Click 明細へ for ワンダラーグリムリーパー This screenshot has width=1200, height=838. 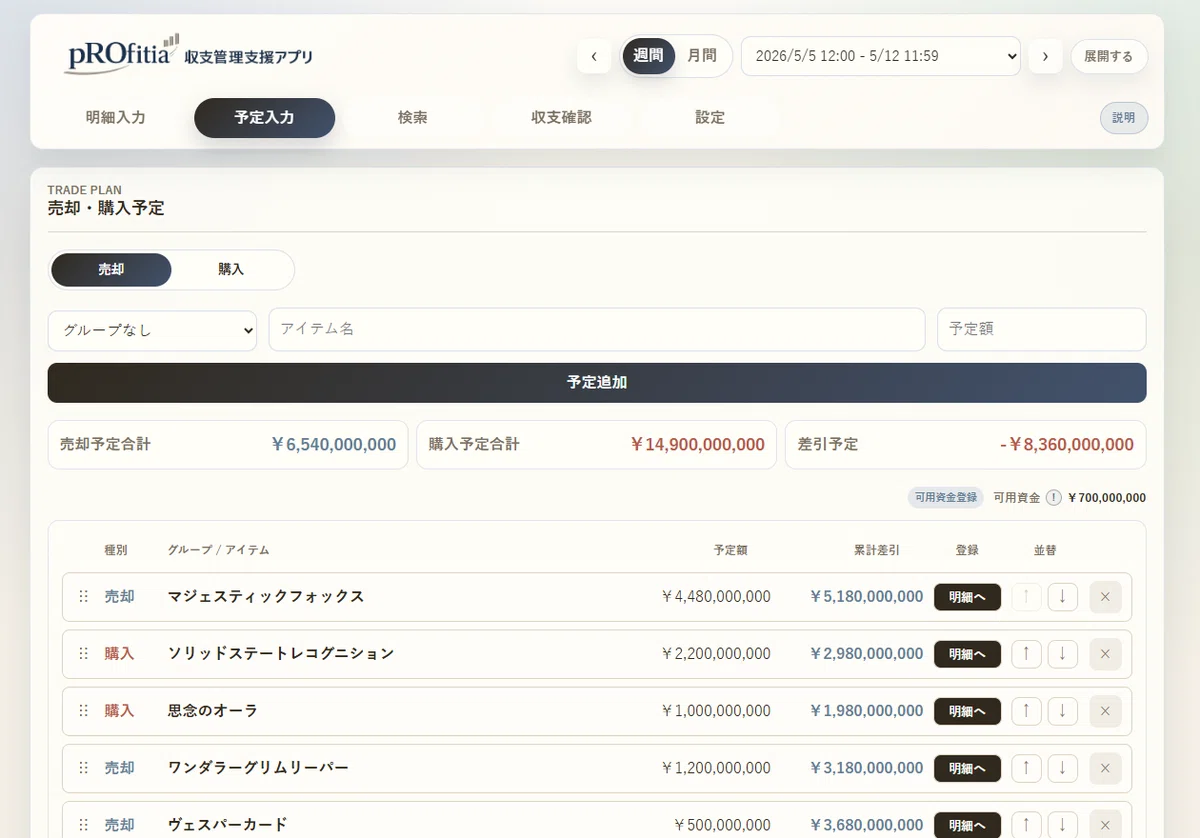[967, 768]
